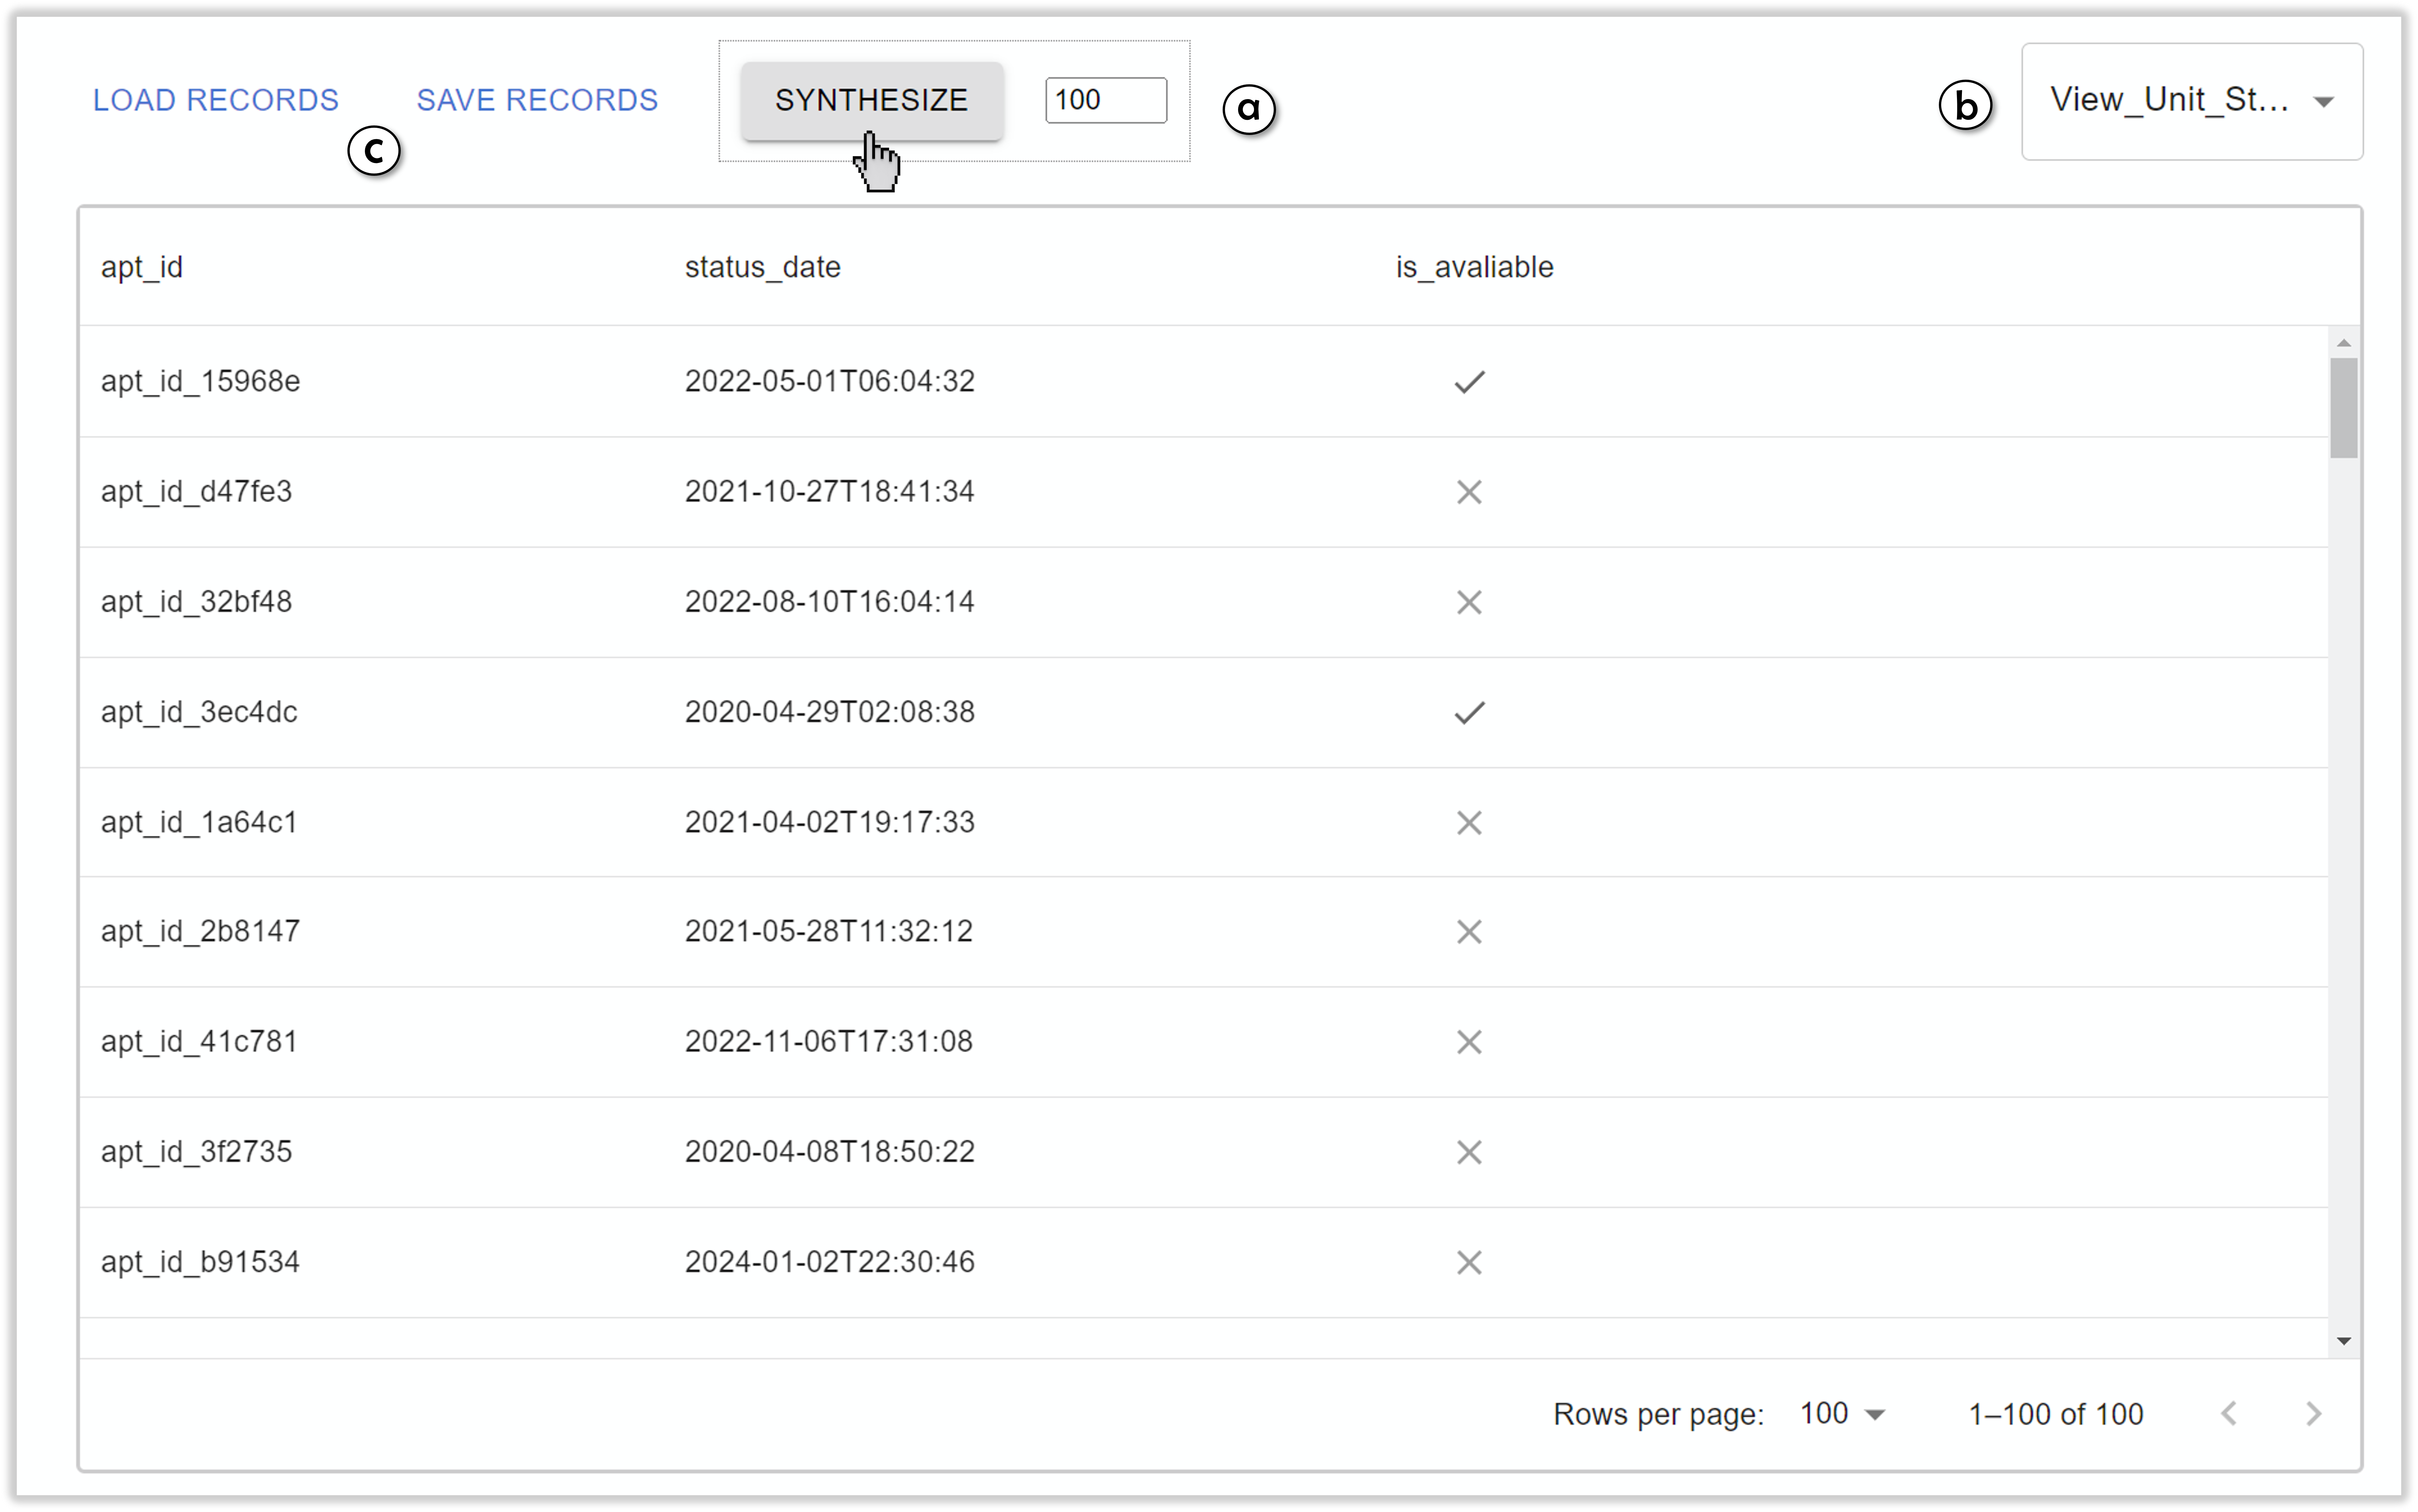Click LOAD RECORDS button

coord(216,100)
